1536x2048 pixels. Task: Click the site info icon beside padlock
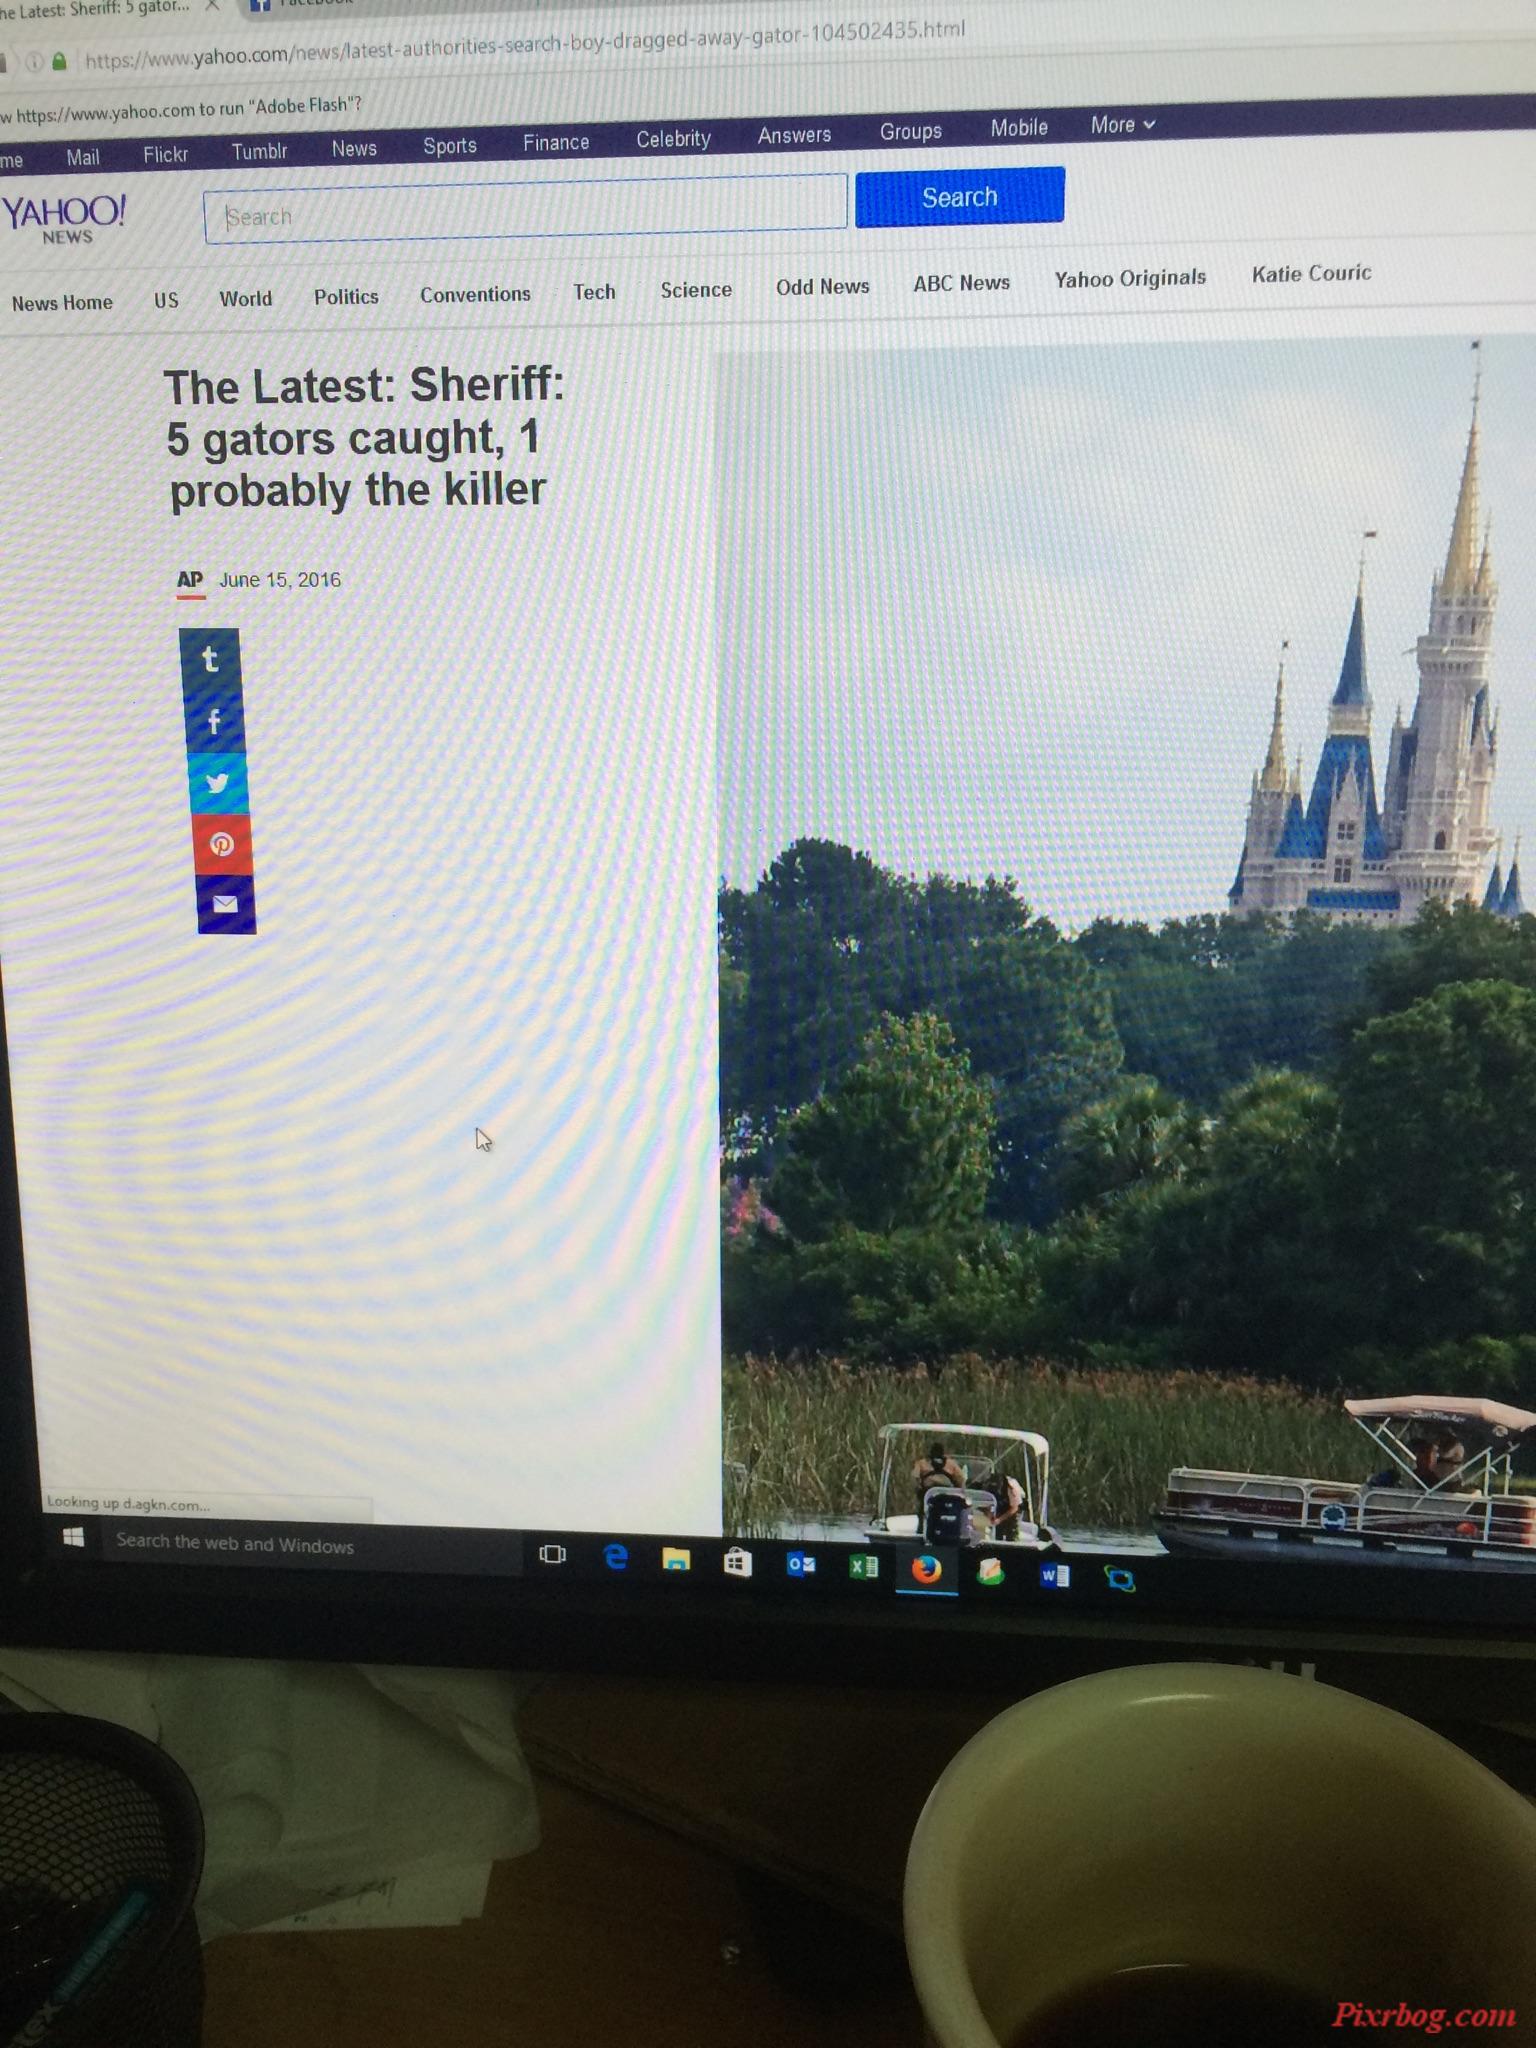click(35, 63)
